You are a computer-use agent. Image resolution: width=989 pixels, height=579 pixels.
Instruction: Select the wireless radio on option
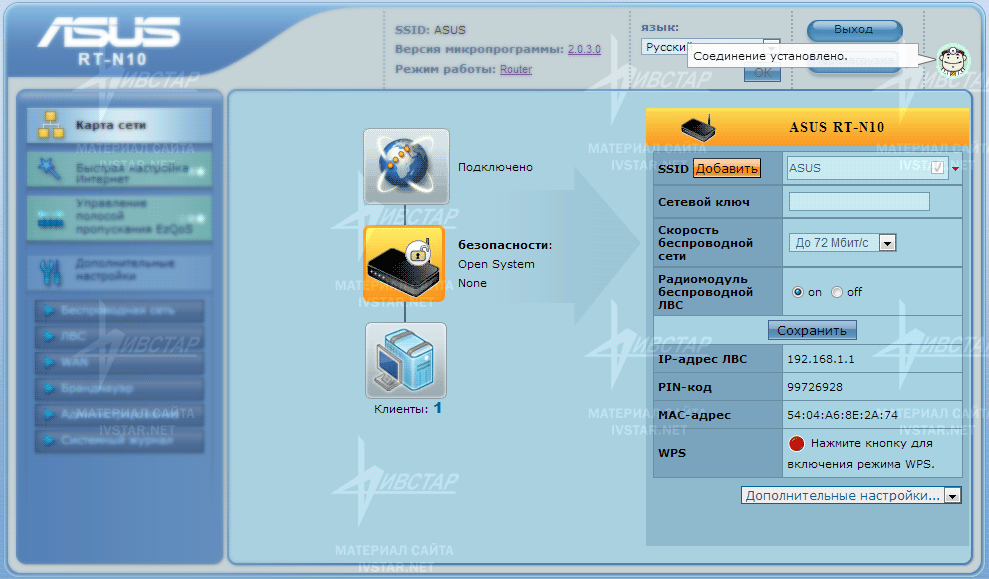(798, 292)
